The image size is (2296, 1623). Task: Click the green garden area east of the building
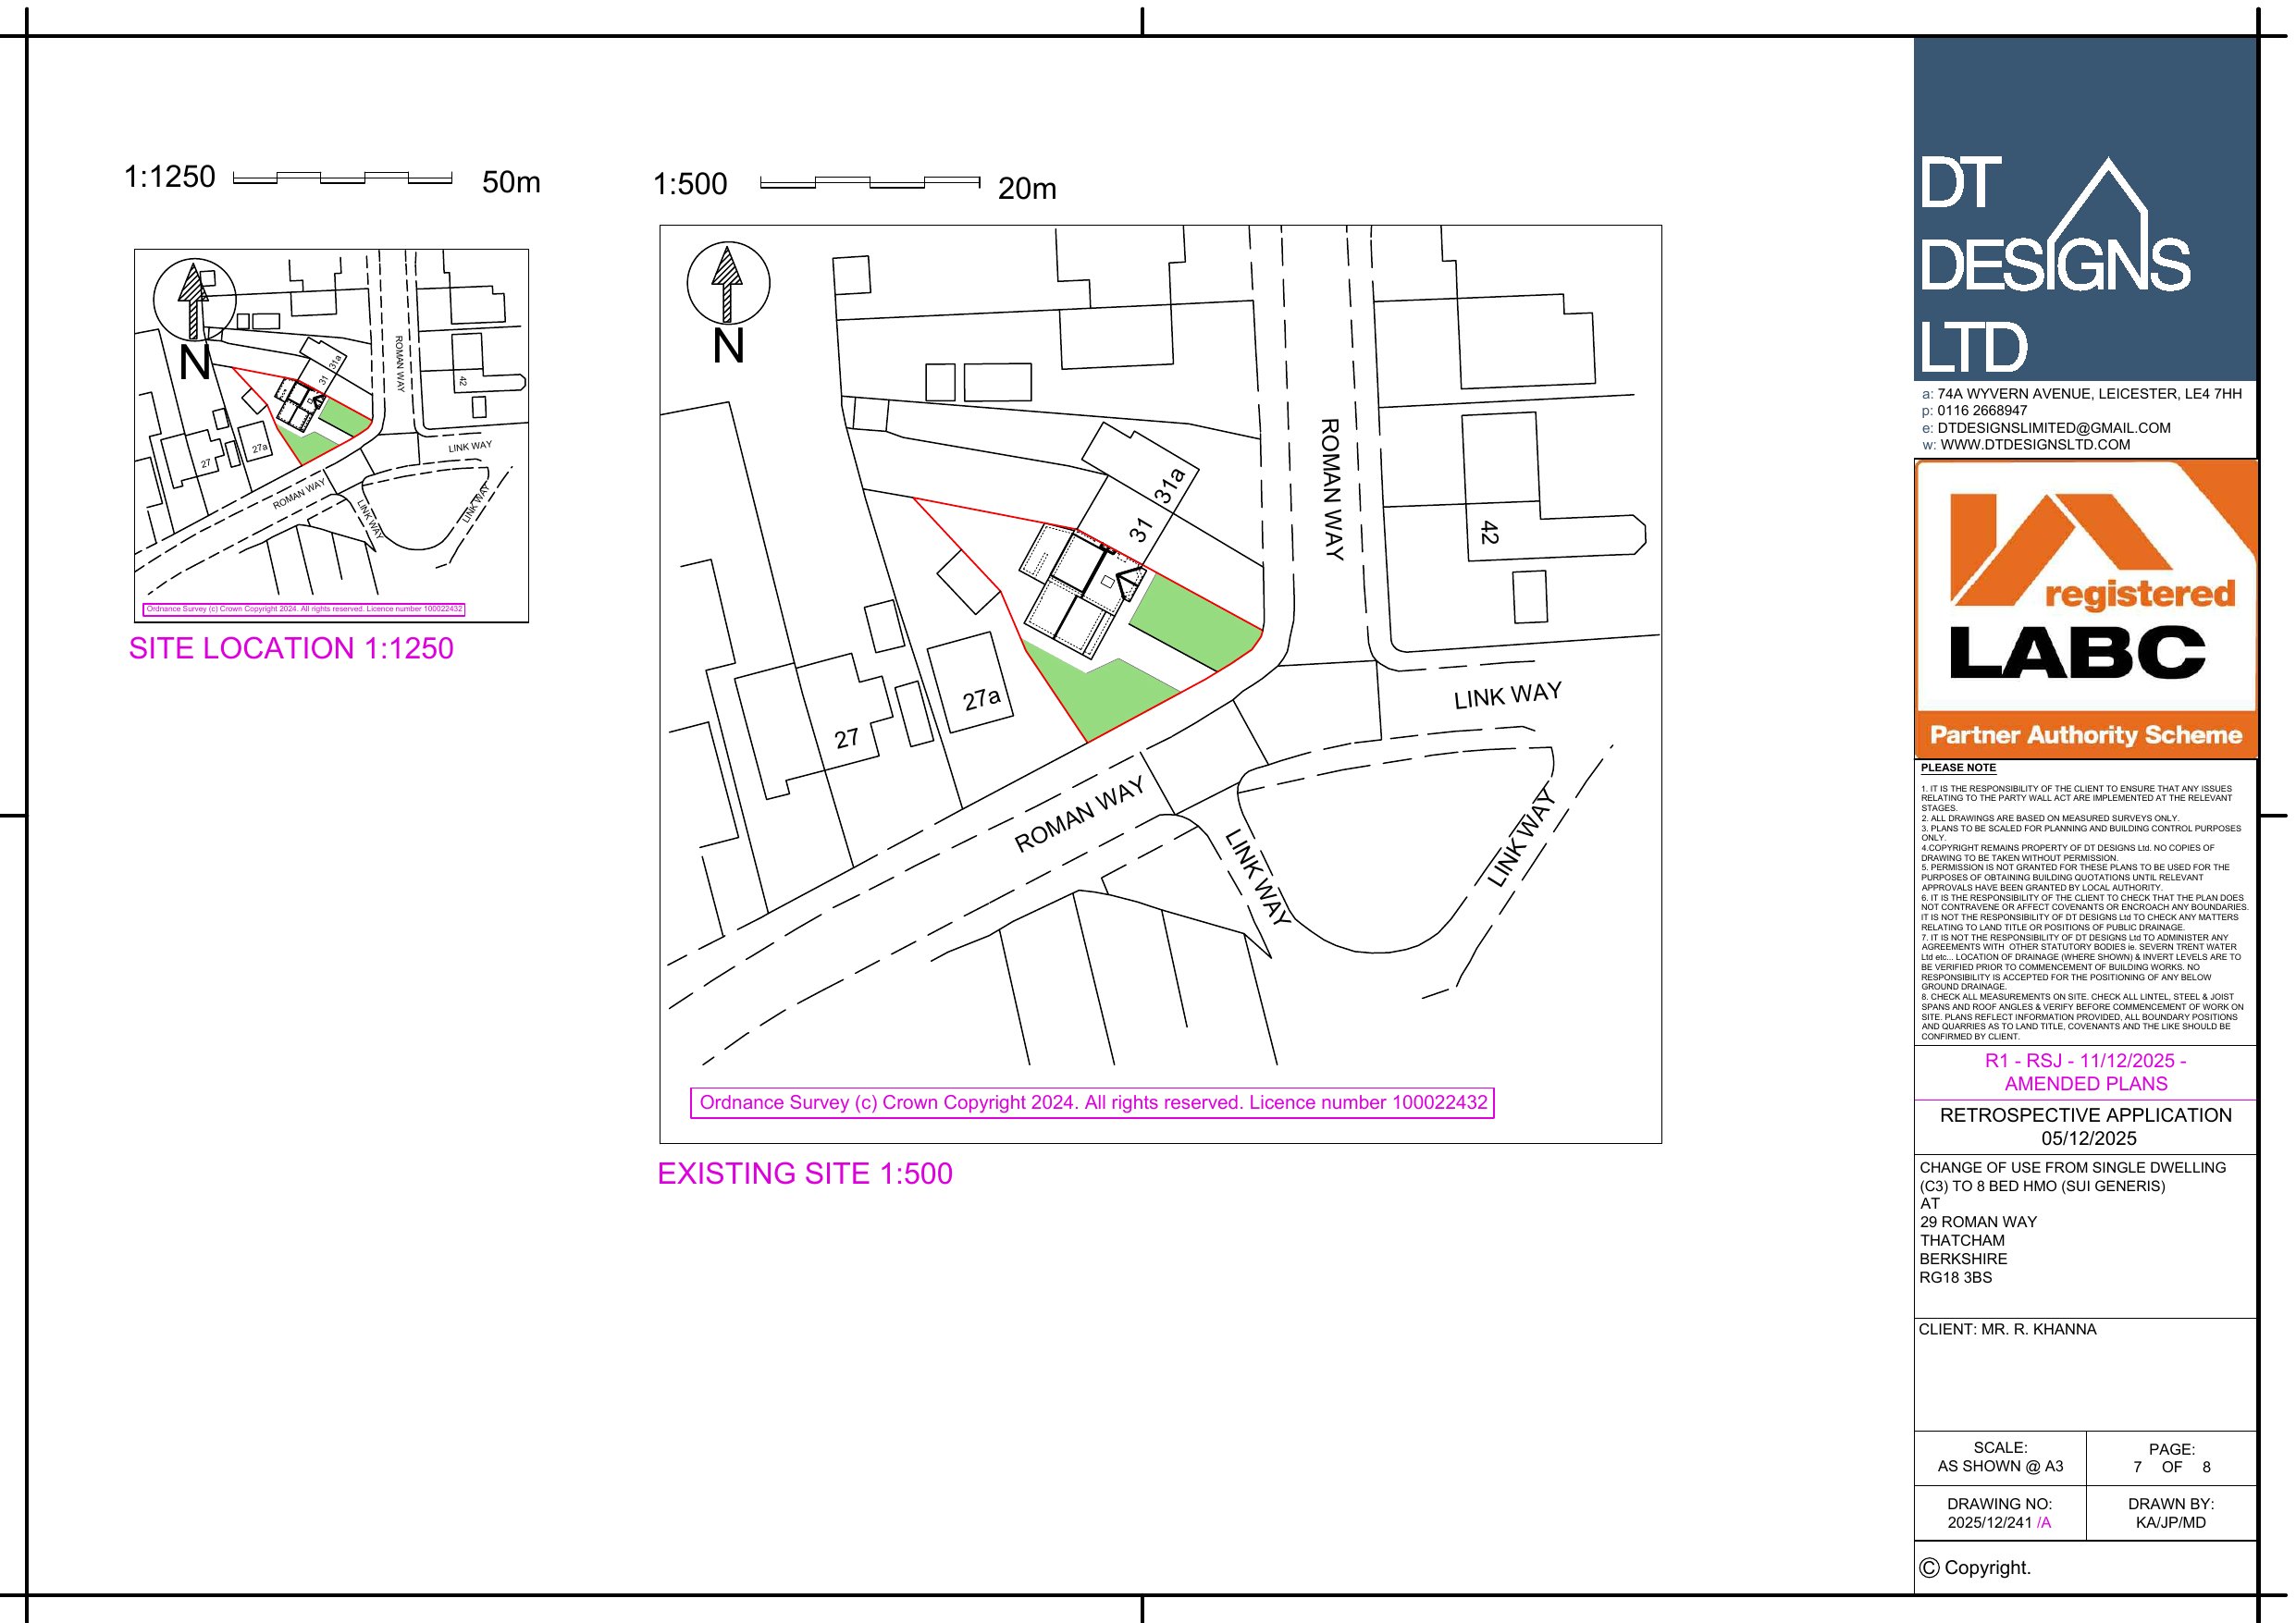(1195, 623)
